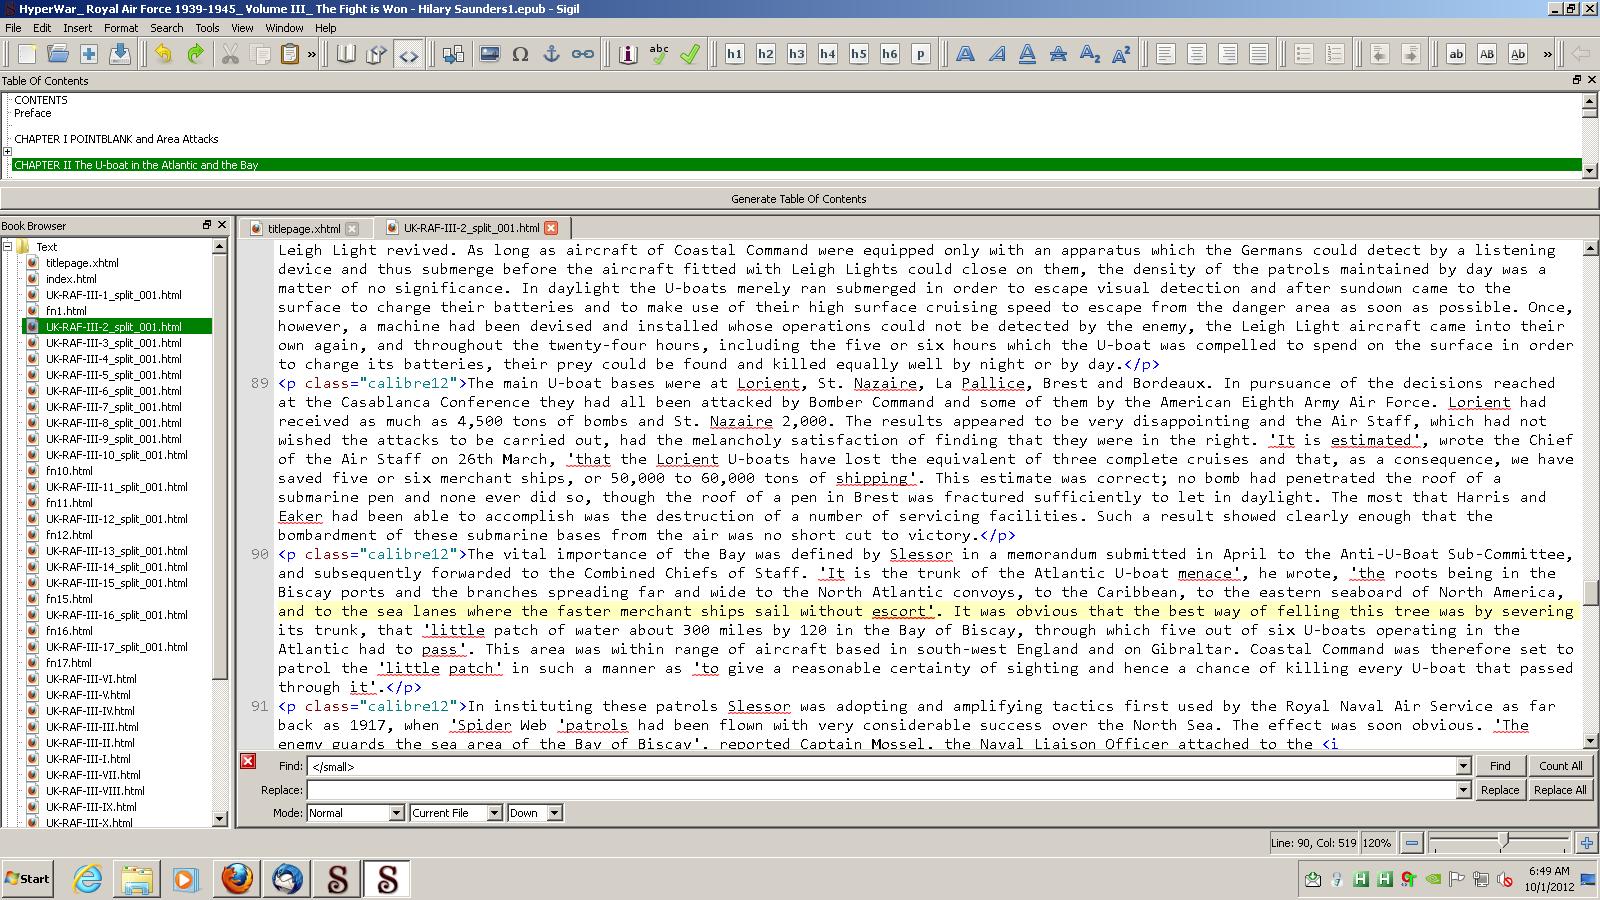
Task: Click the Replace button
Action: (x=1500, y=790)
